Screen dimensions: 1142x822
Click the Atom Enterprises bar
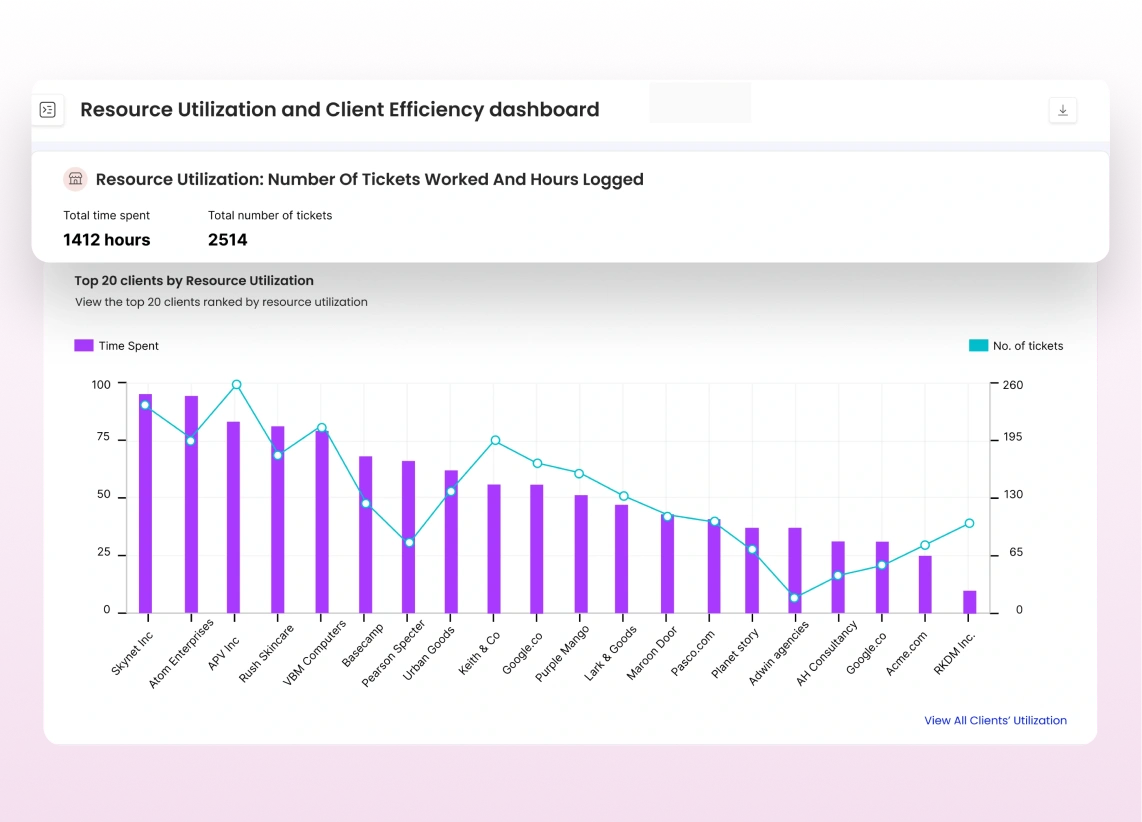point(191,505)
